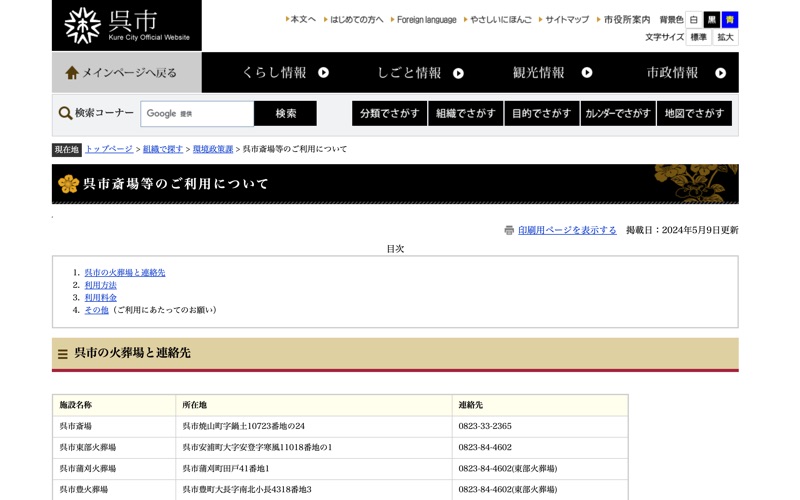The height and width of the screenshot is (500, 800).
Task: Click the 検索 search button
Action: pos(285,113)
